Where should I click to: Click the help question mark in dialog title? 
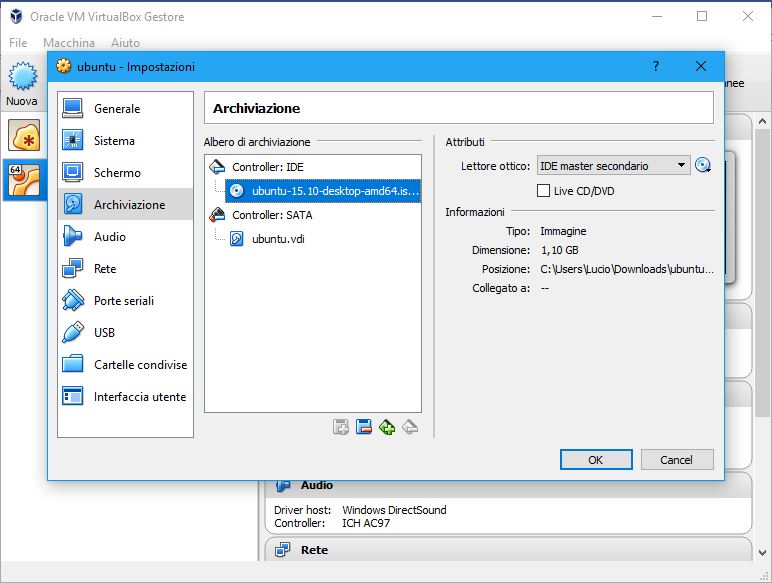click(x=655, y=66)
